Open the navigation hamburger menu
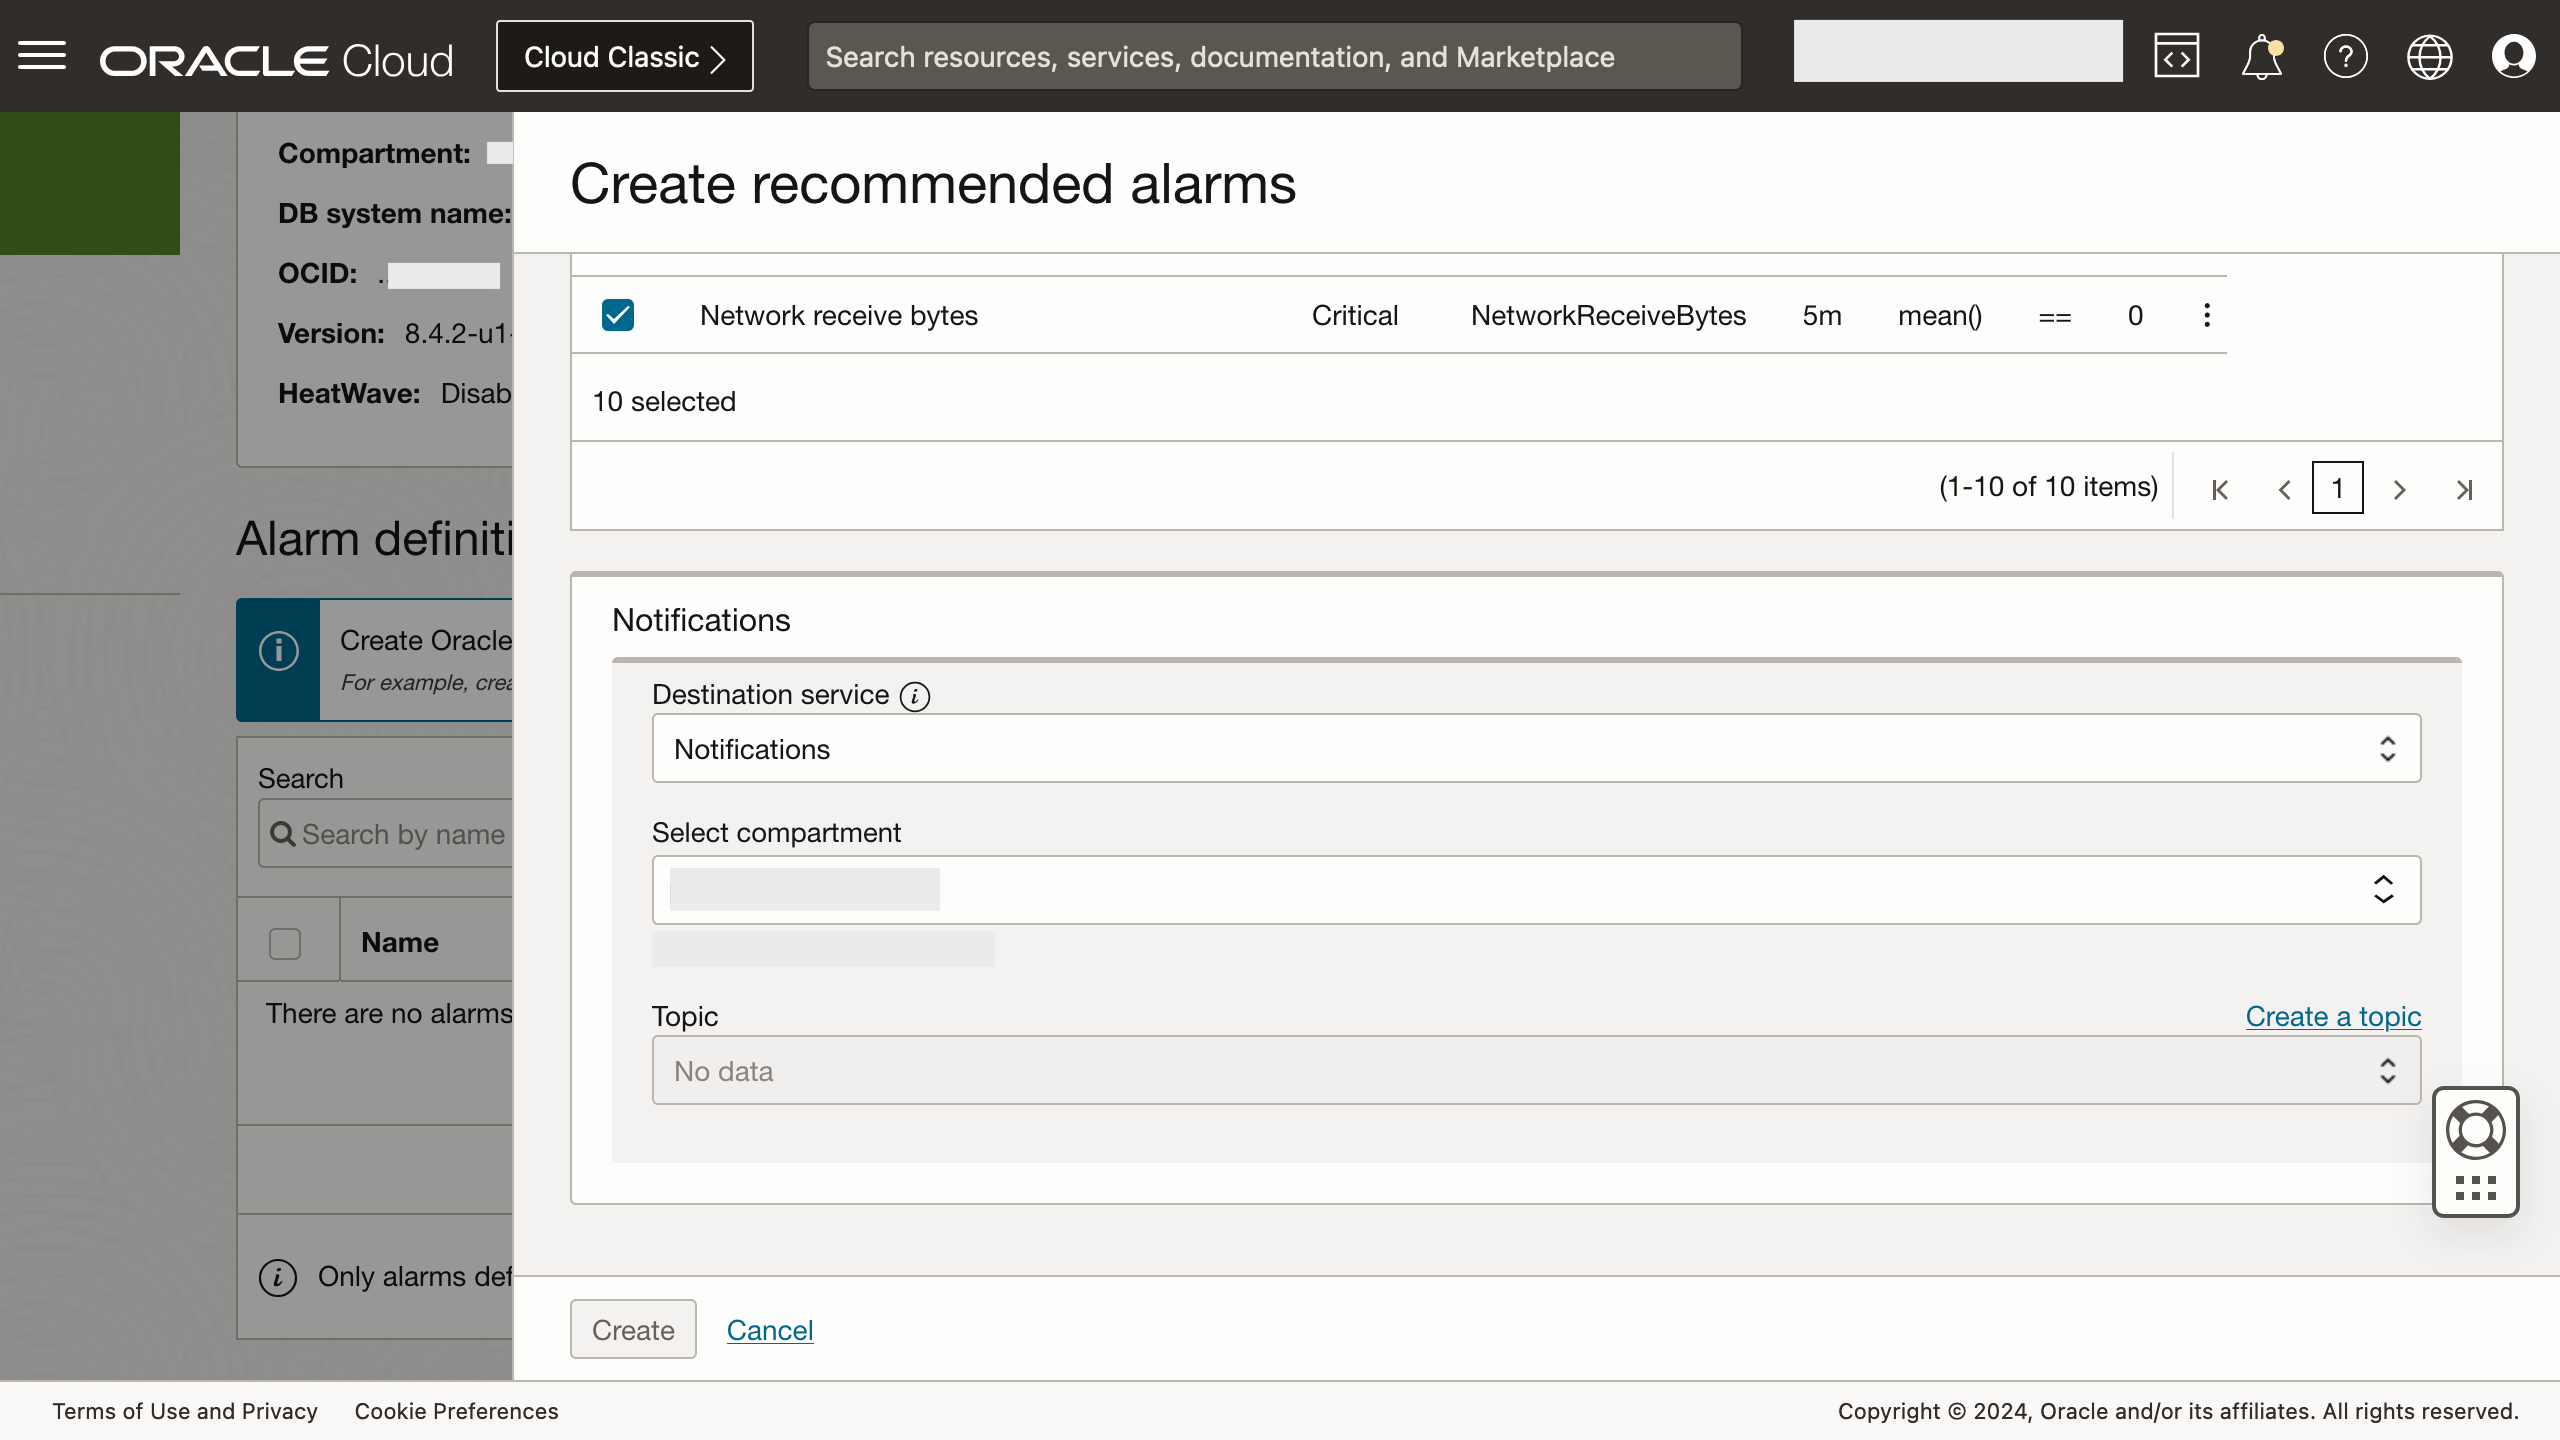Viewport: 2560px width, 1440px height. click(42, 55)
